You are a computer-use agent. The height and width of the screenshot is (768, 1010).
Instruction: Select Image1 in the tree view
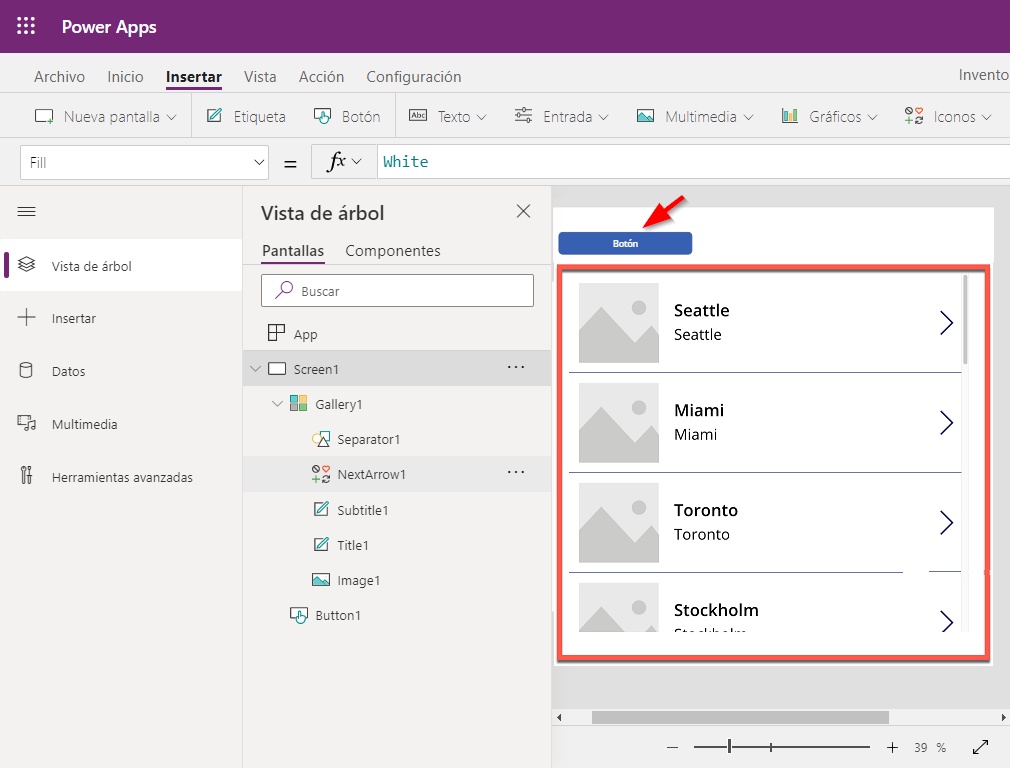click(x=397, y=581)
